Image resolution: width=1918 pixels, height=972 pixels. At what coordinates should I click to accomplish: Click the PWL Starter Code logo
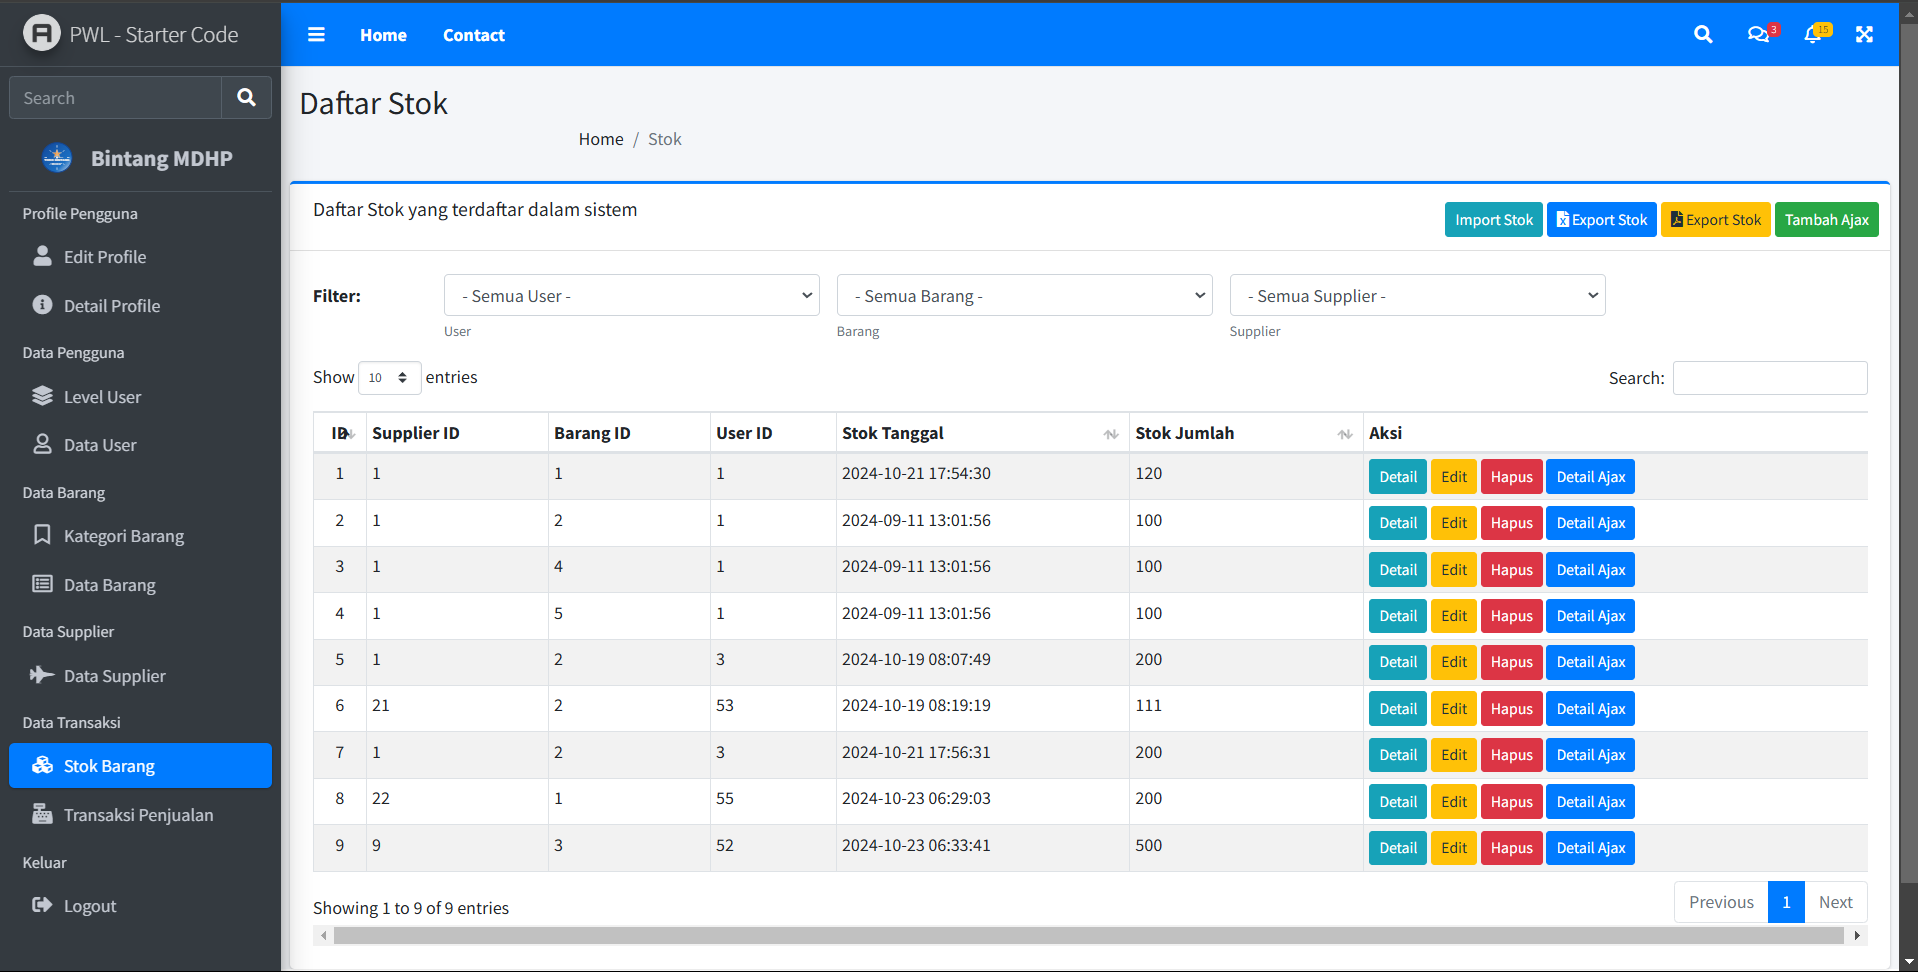point(42,34)
